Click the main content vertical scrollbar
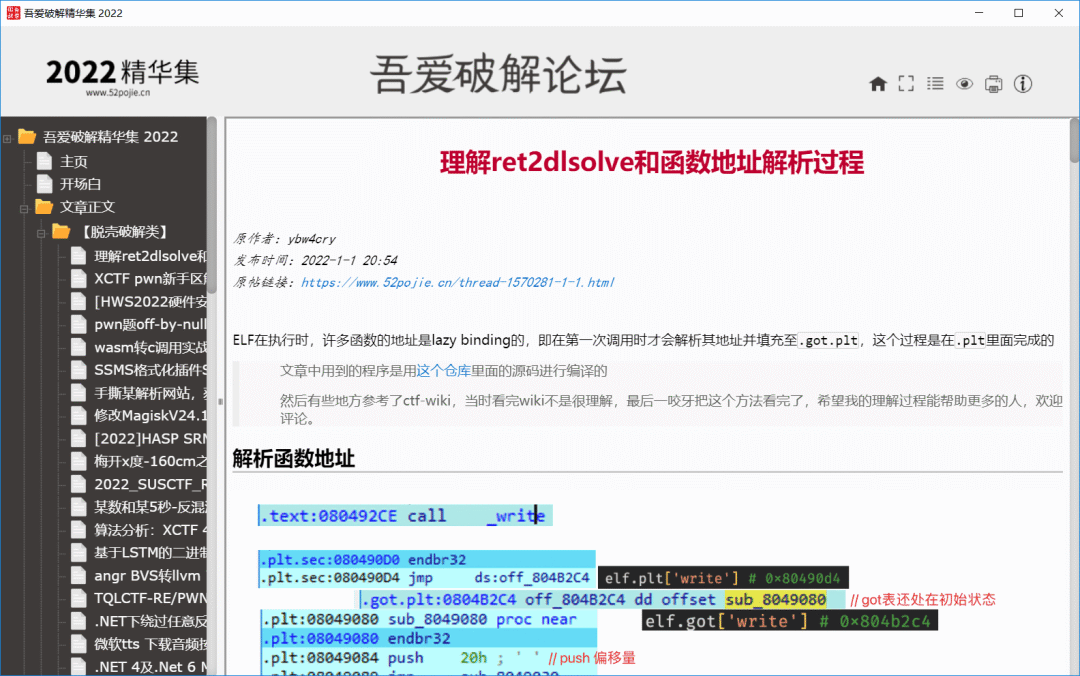Screen dimensions: 1080x676 coord(1074,400)
